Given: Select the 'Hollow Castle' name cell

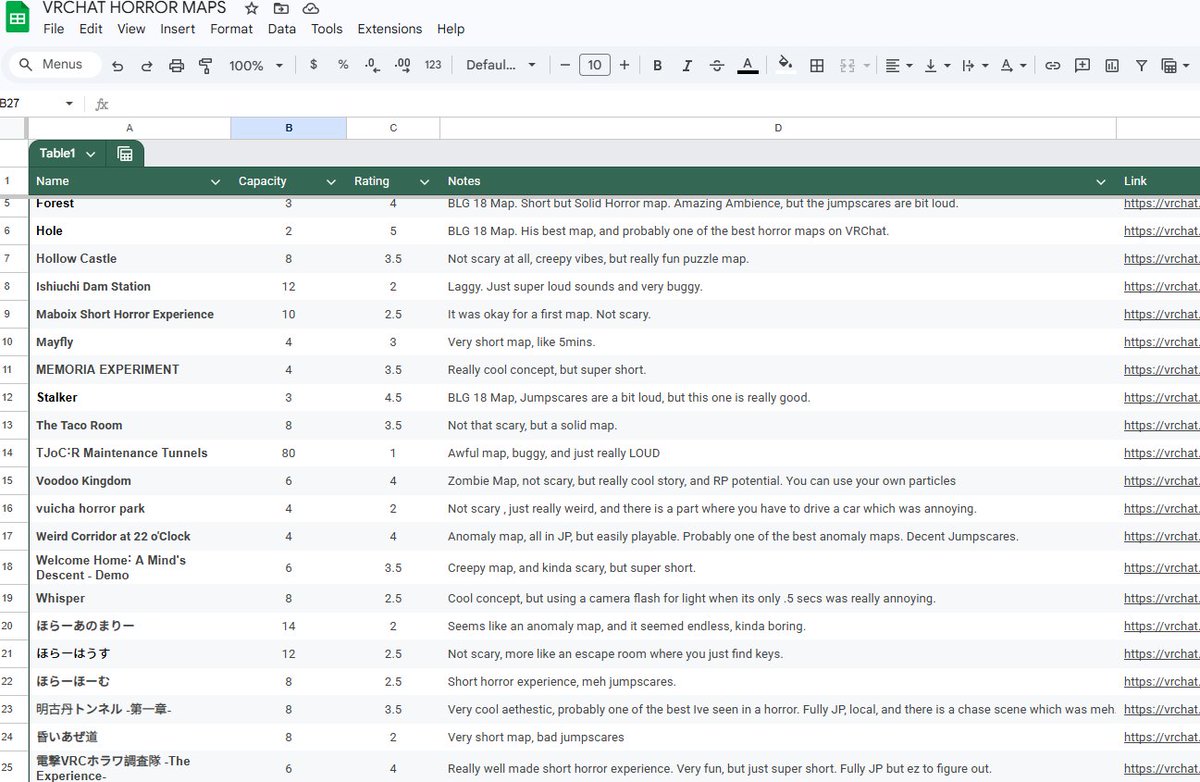Looking at the screenshot, I should (x=129, y=259).
